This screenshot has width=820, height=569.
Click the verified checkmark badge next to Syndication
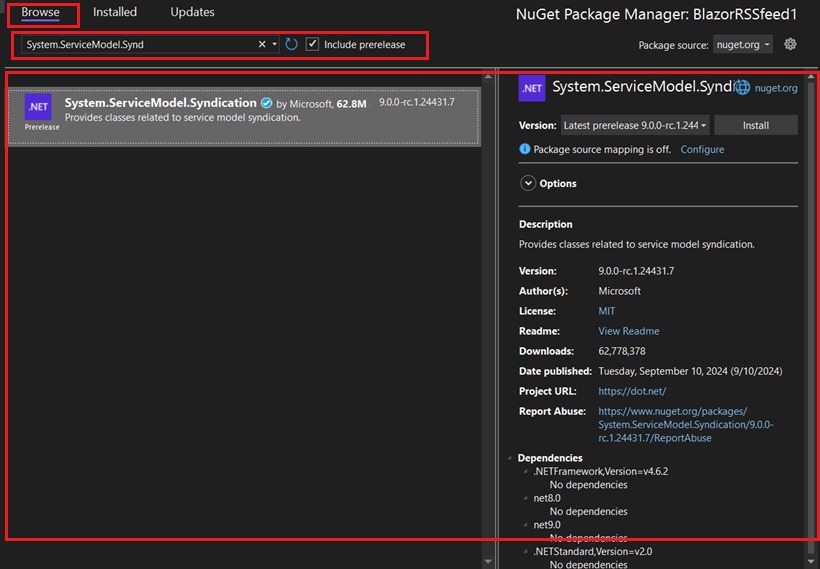click(267, 103)
